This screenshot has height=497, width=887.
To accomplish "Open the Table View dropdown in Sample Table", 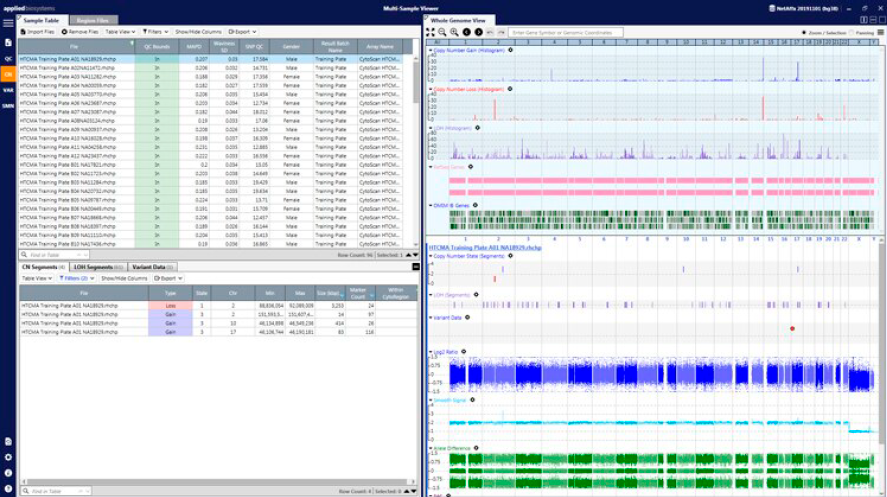I will (120, 32).
